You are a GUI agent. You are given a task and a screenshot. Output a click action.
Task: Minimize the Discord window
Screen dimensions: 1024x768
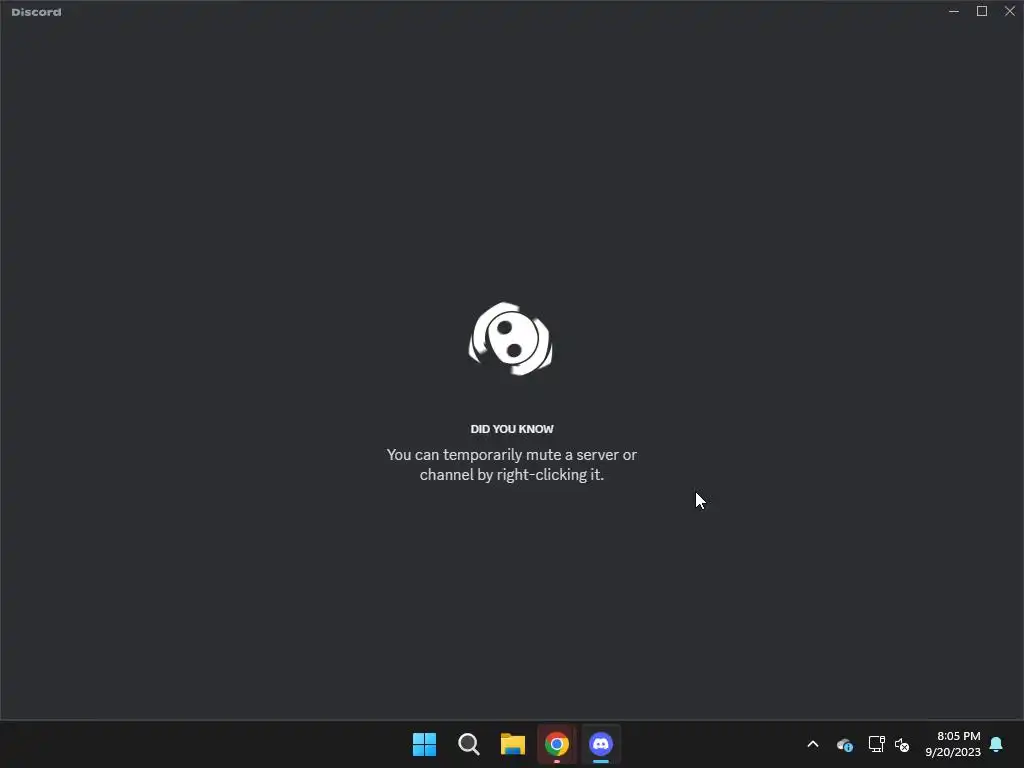click(953, 11)
